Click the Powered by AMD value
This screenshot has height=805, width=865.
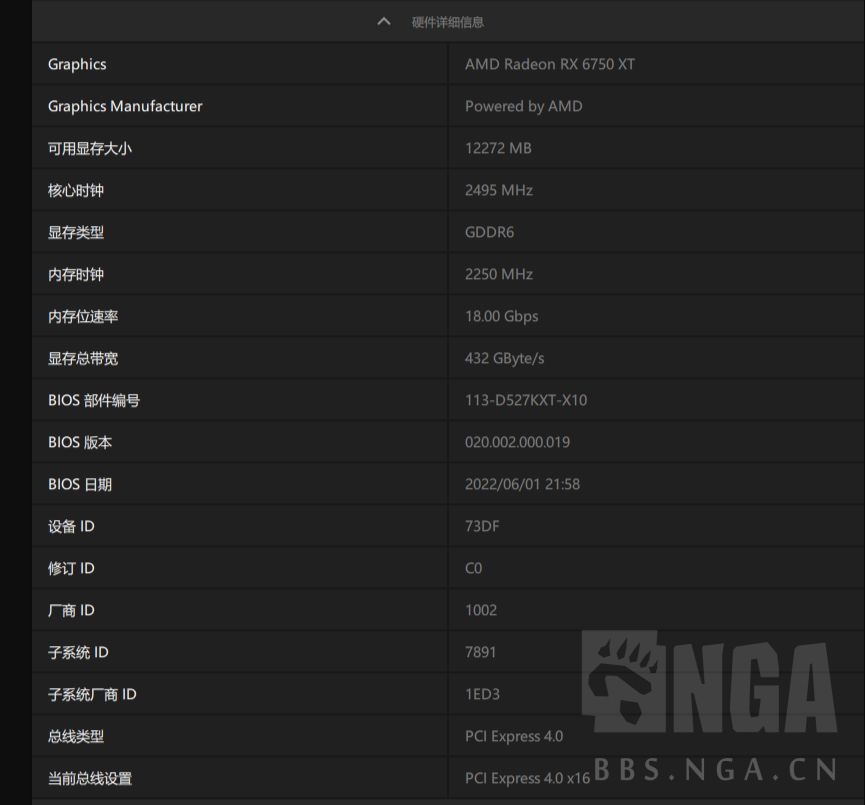(526, 105)
